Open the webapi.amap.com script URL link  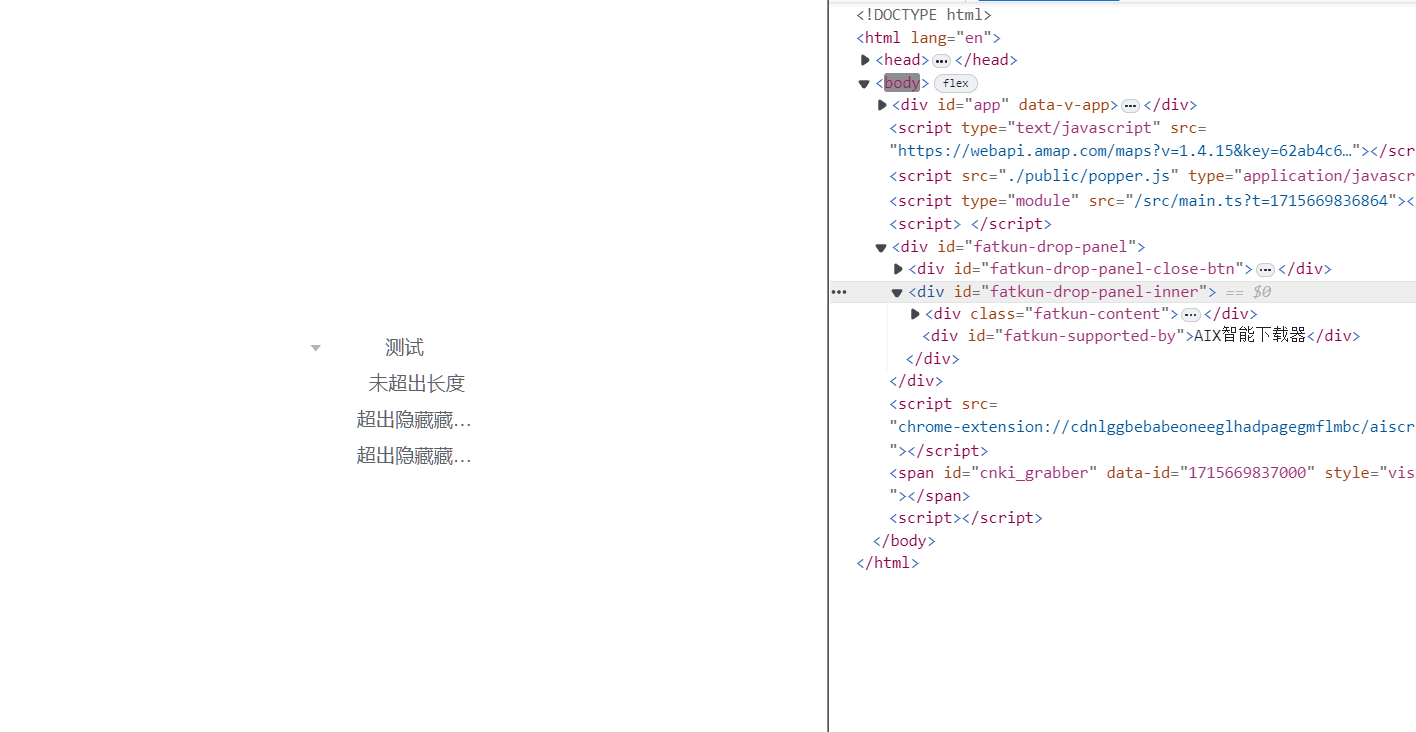[x=1127, y=151]
